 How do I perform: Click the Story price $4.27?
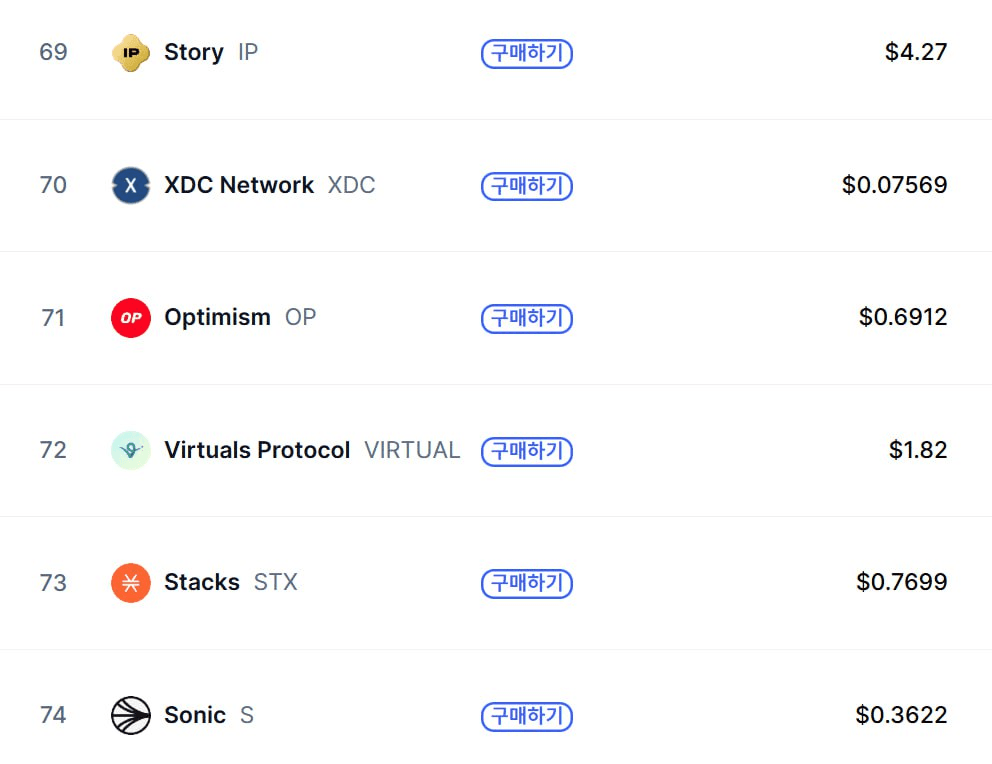click(915, 52)
